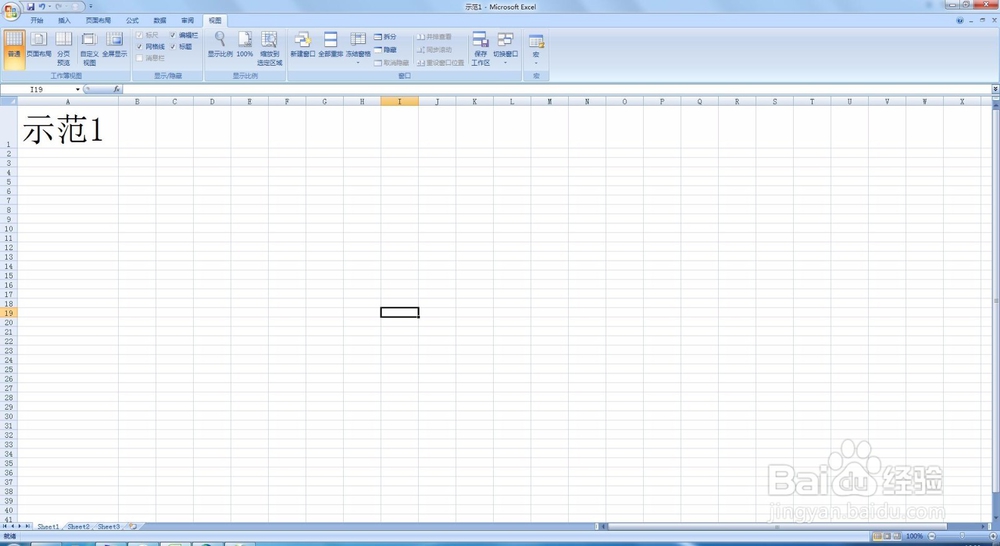This screenshot has width=1000, height=546.
Task: Open the 页面布局 ribbon tab
Action: click(98, 20)
